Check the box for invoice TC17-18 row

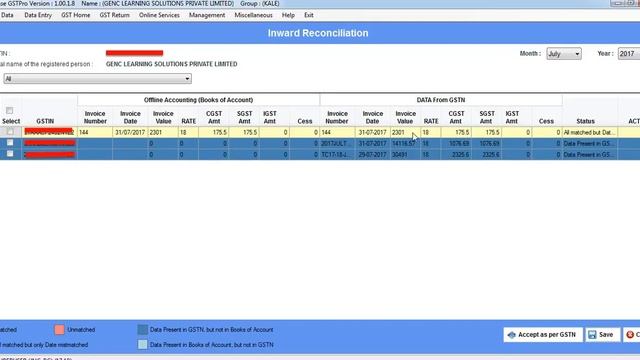pyautogui.click(x=10, y=154)
